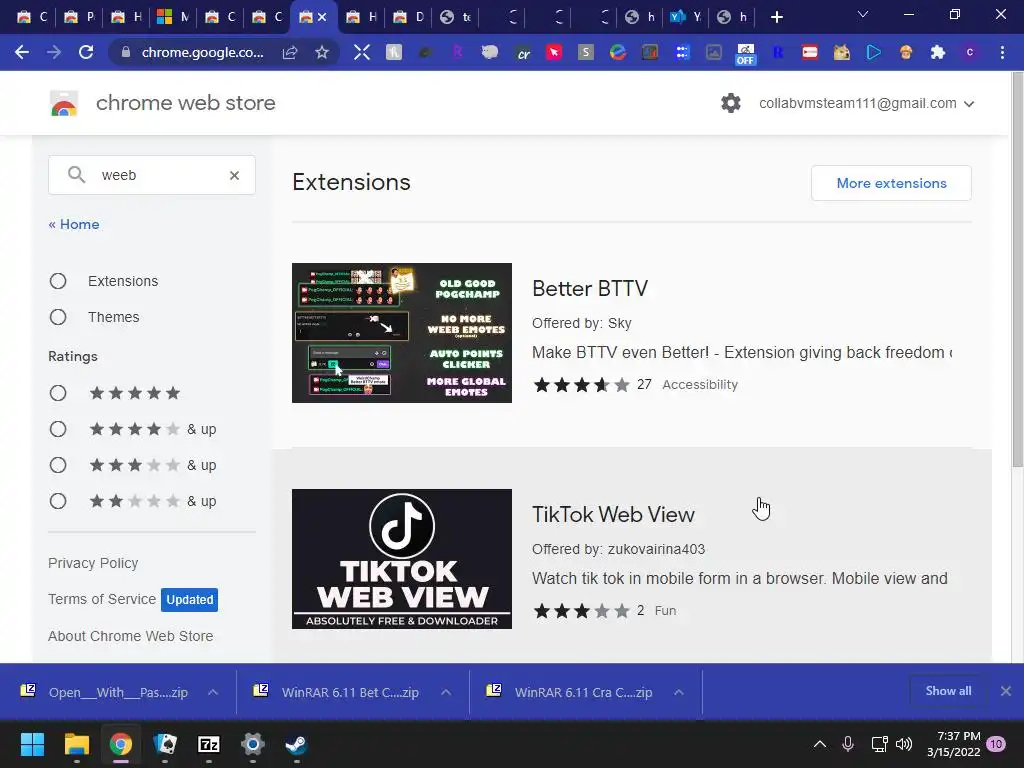Viewport: 1024px width, 768px height.
Task: Open the Web Store settings gear
Action: click(731, 103)
